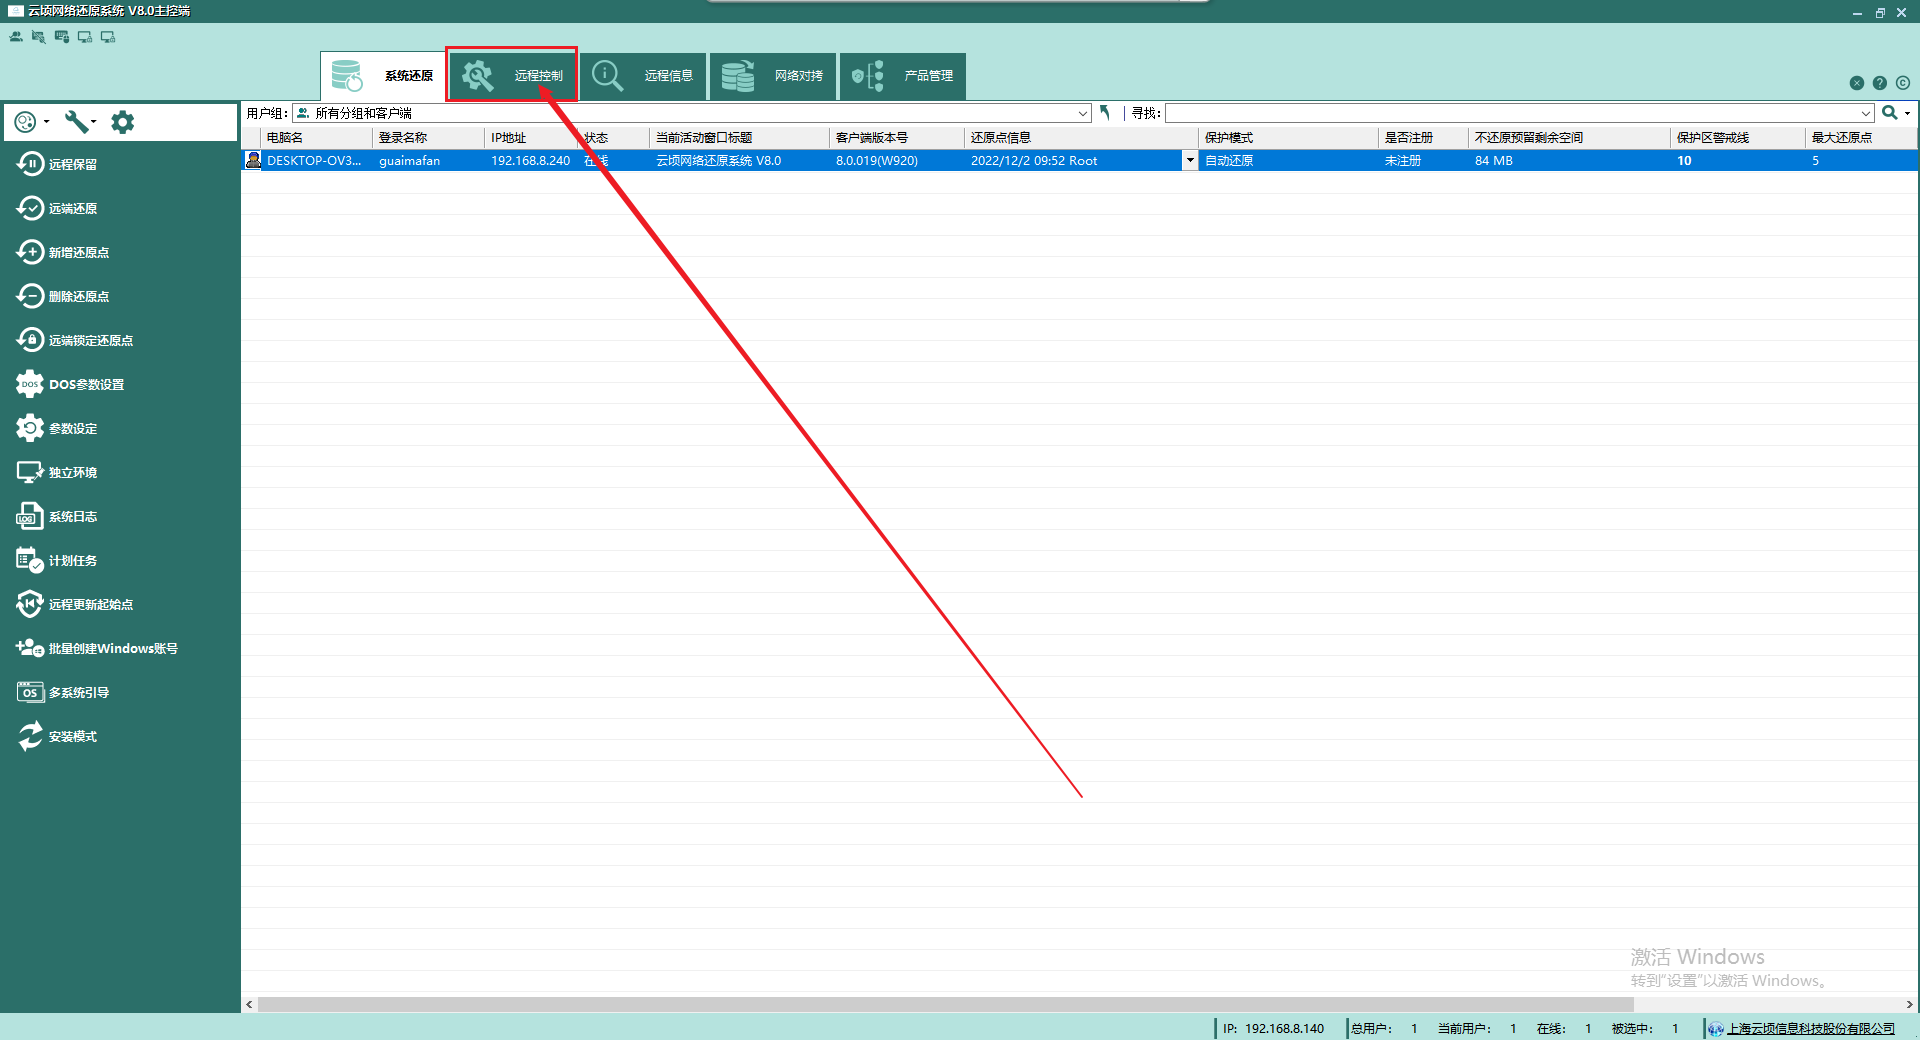Screen dimensions: 1920x1040
Task: Click the 系统日志 log icon
Action: pyautogui.click(x=30, y=516)
